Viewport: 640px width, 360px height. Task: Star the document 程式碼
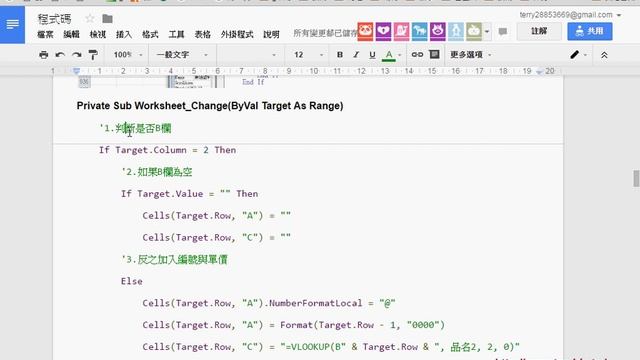point(90,18)
